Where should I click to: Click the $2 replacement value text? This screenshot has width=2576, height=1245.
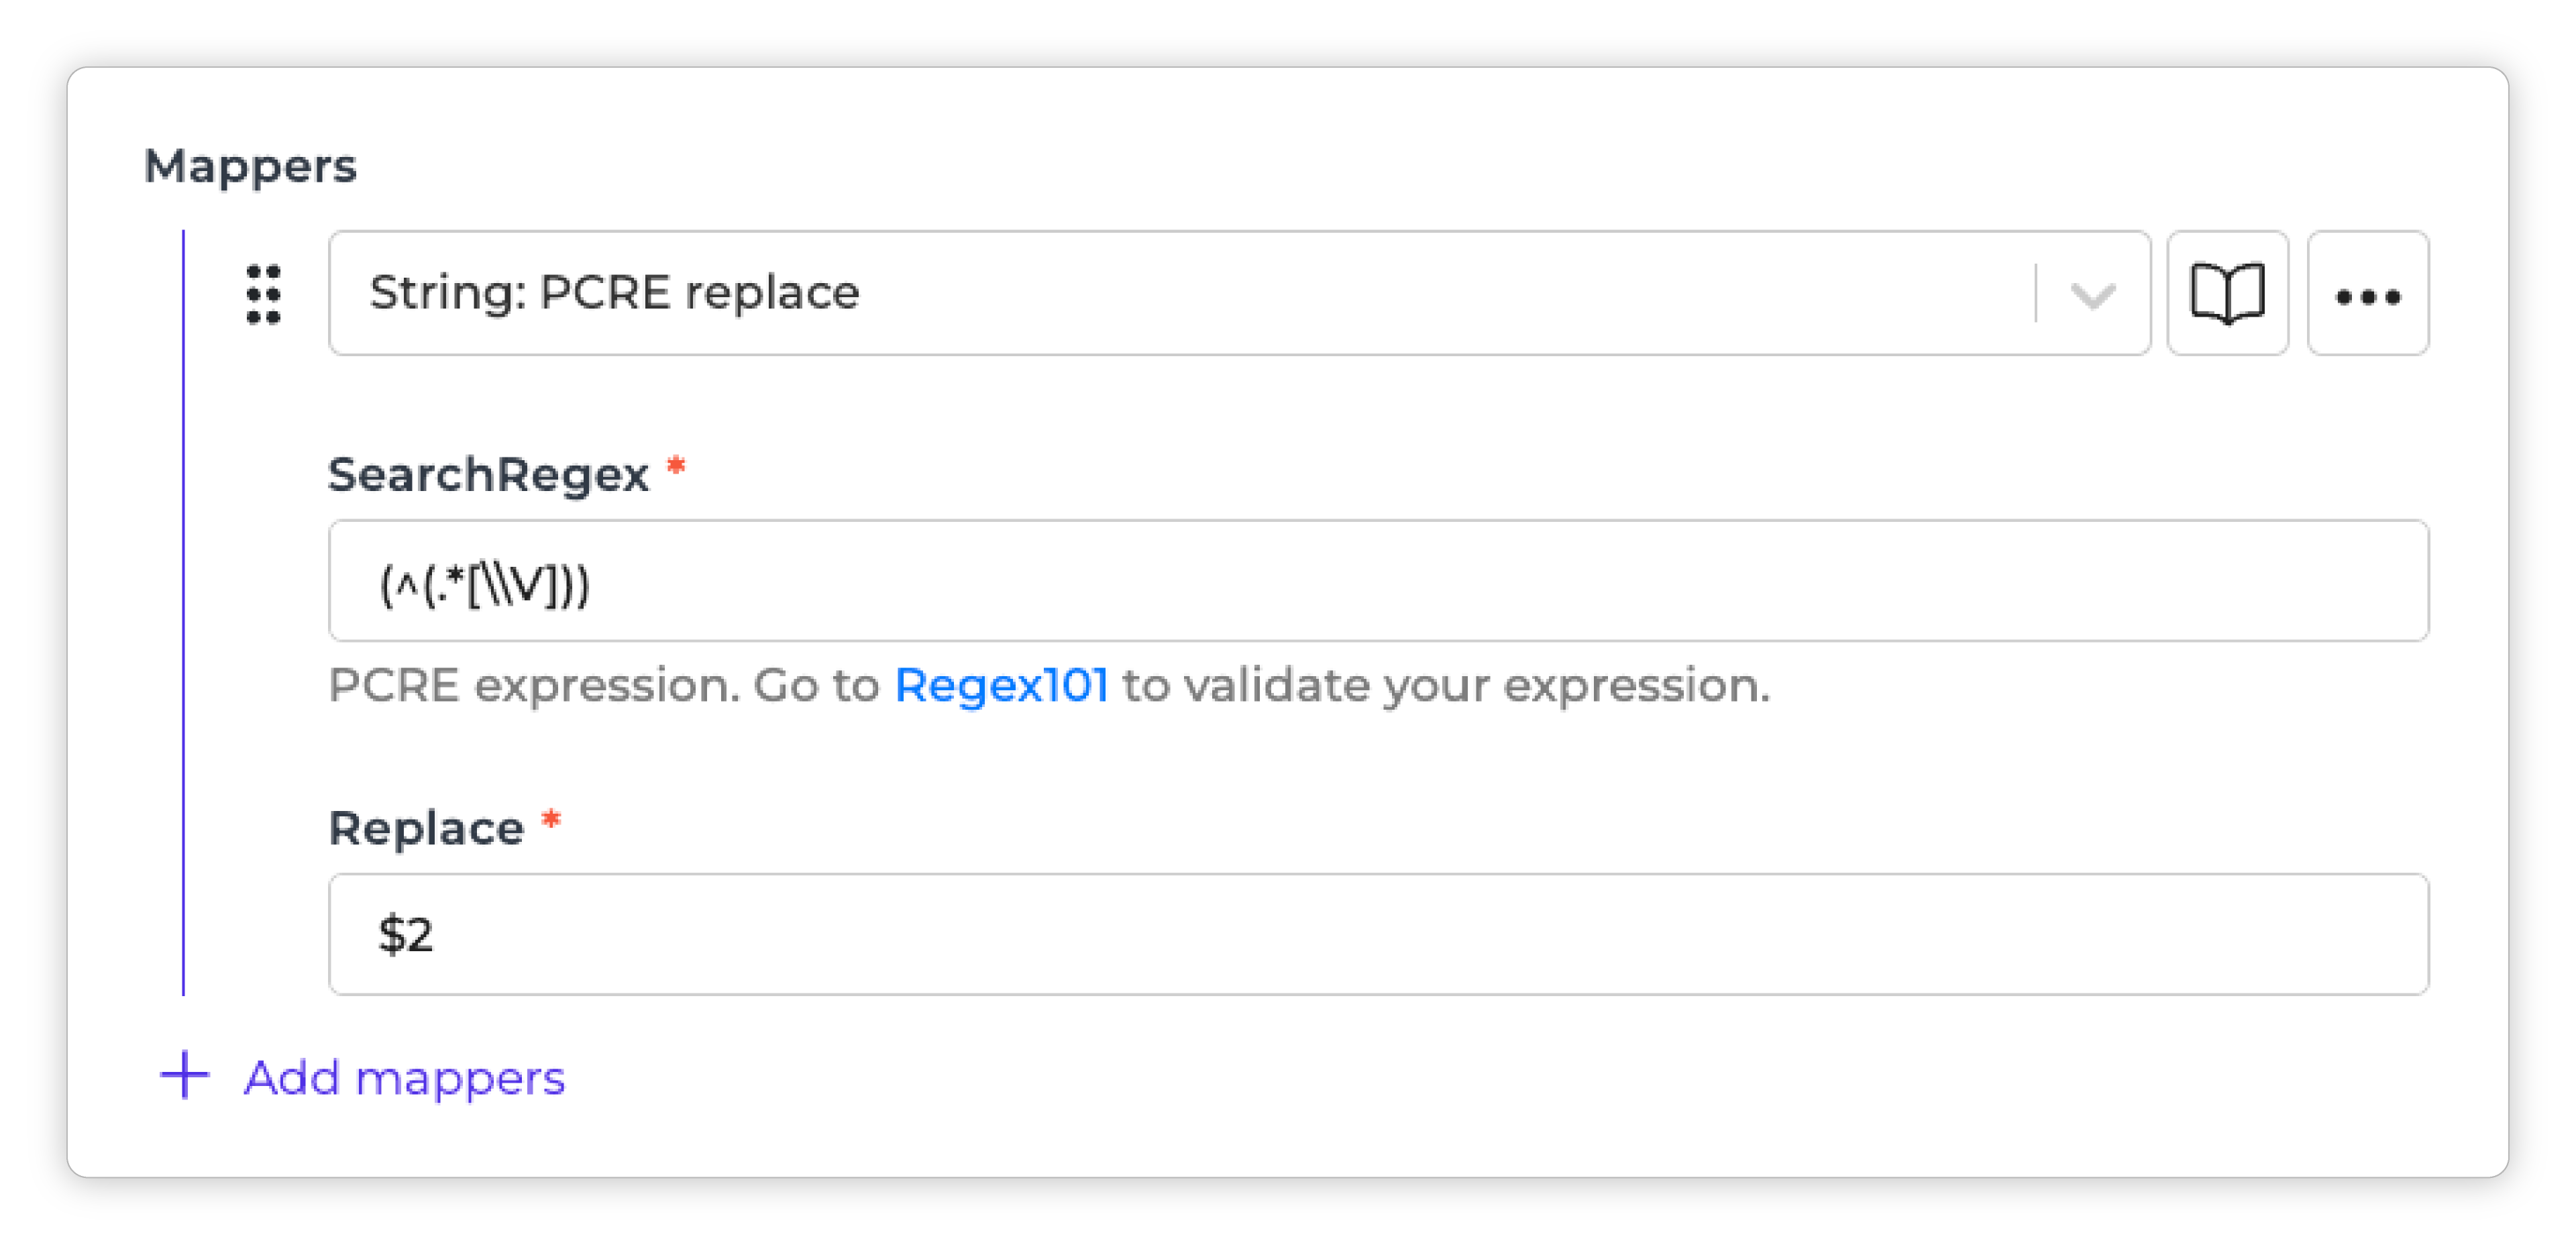(x=405, y=935)
